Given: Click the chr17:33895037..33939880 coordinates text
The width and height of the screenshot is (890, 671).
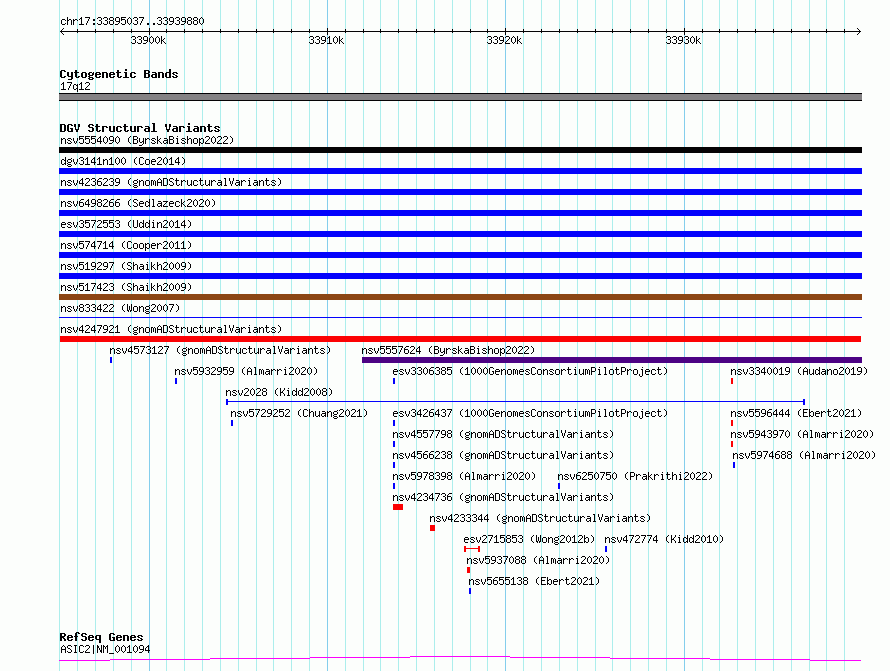Looking at the screenshot, I should click(132, 21).
